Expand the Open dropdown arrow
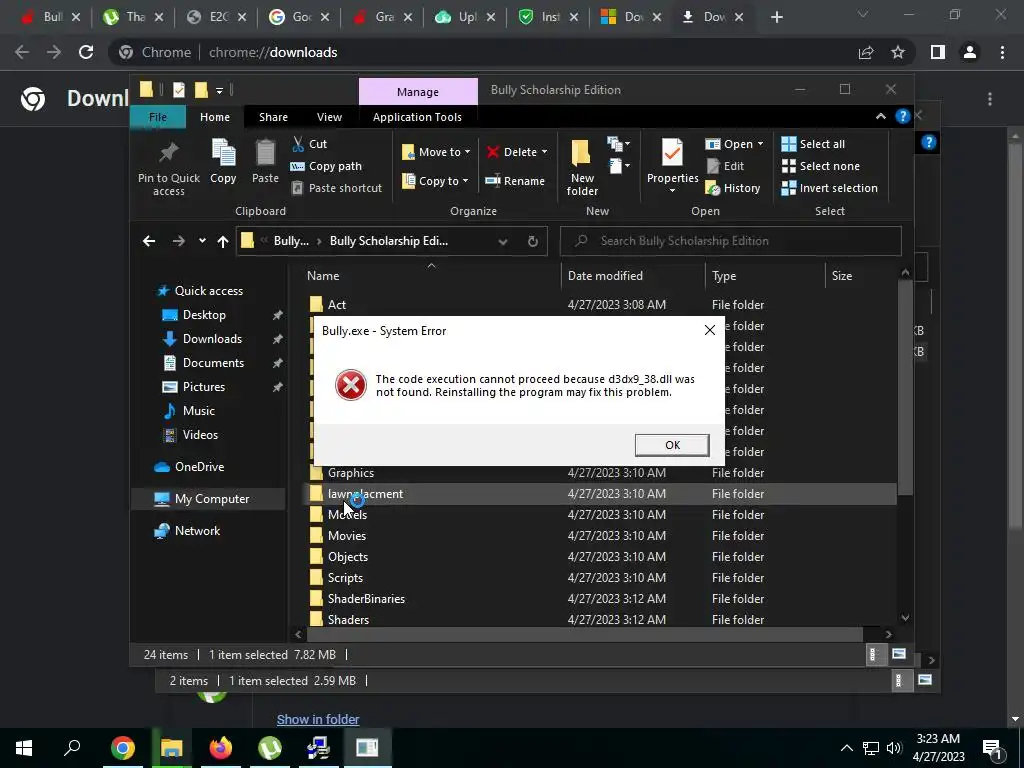 pyautogui.click(x=760, y=144)
